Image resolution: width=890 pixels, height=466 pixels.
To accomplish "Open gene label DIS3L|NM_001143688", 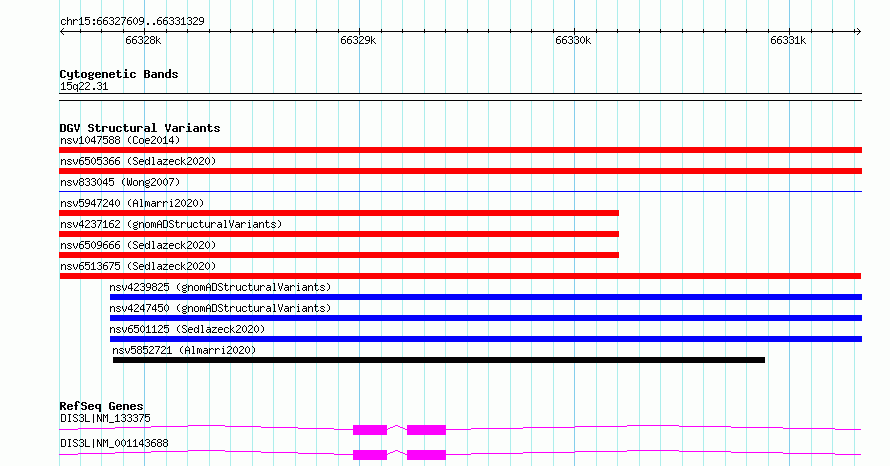I will click(114, 443).
